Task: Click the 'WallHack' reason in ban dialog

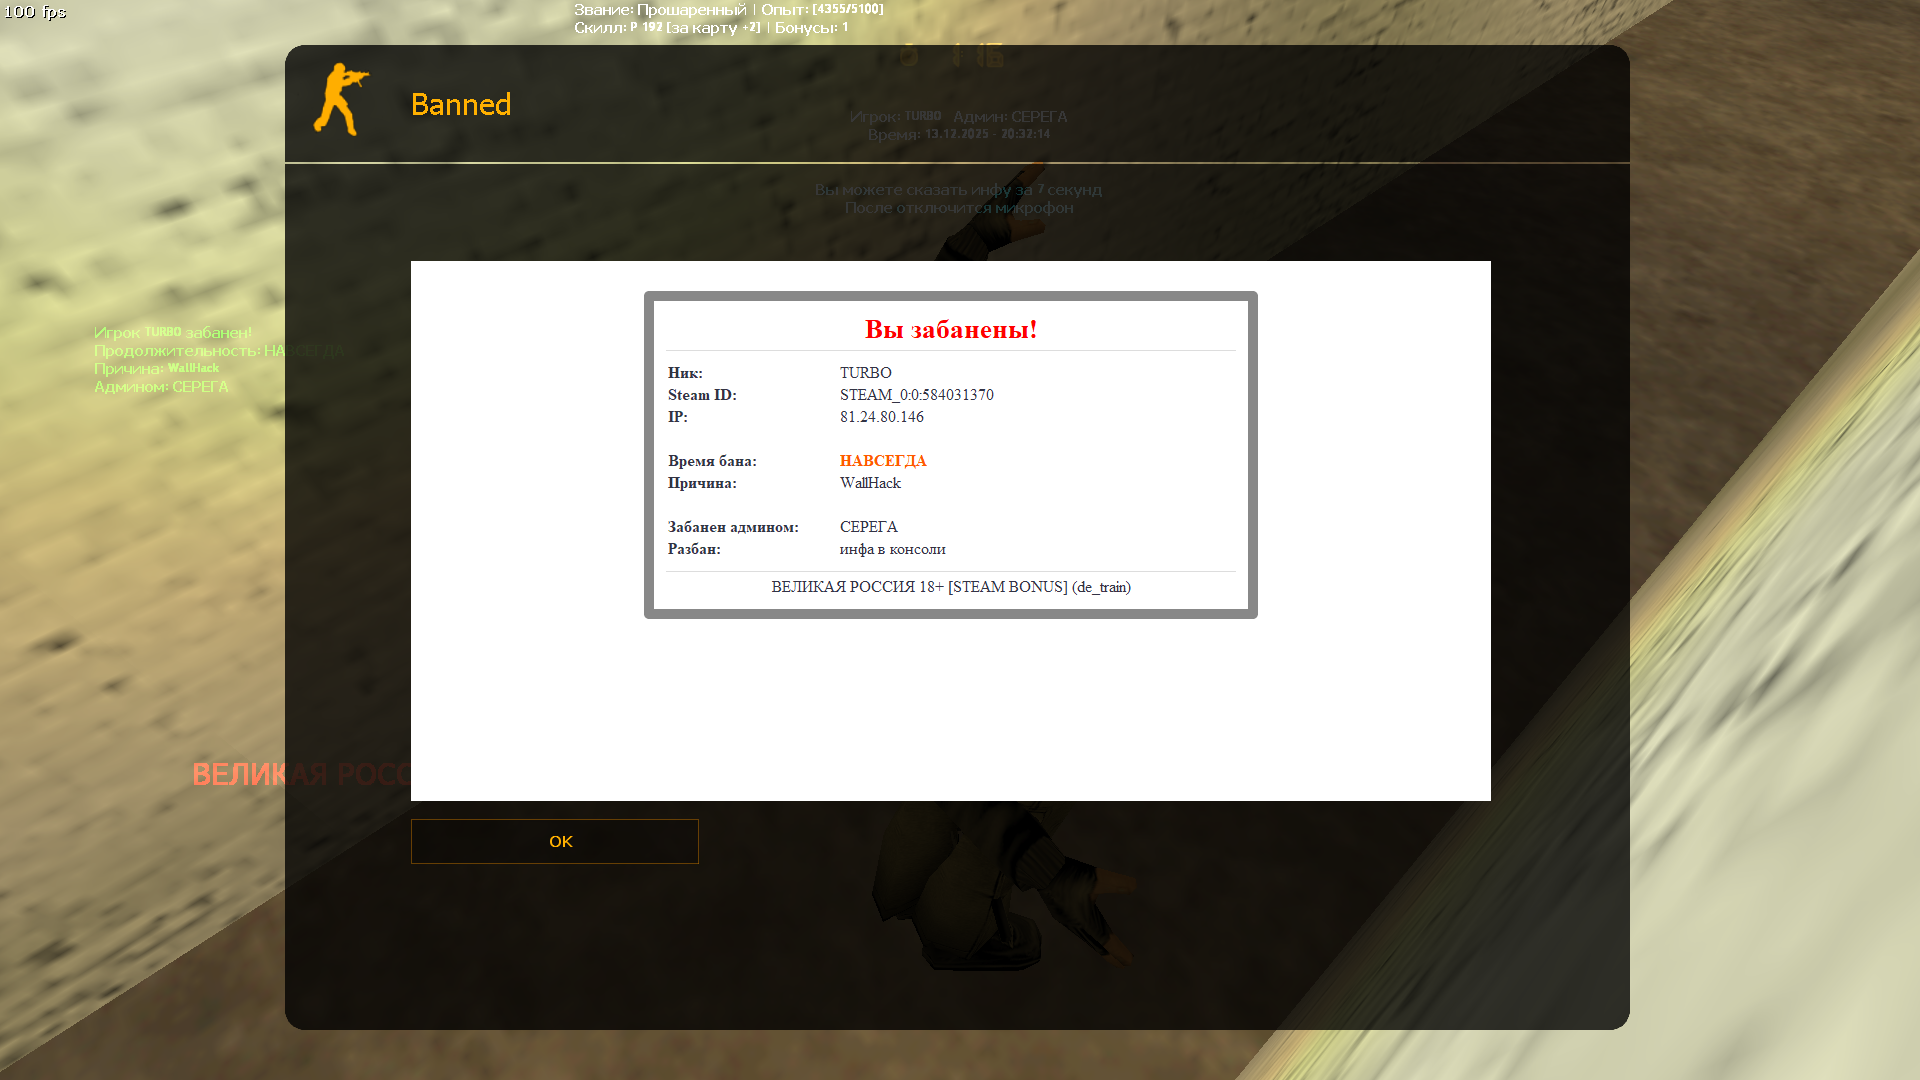Action: tap(870, 483)
